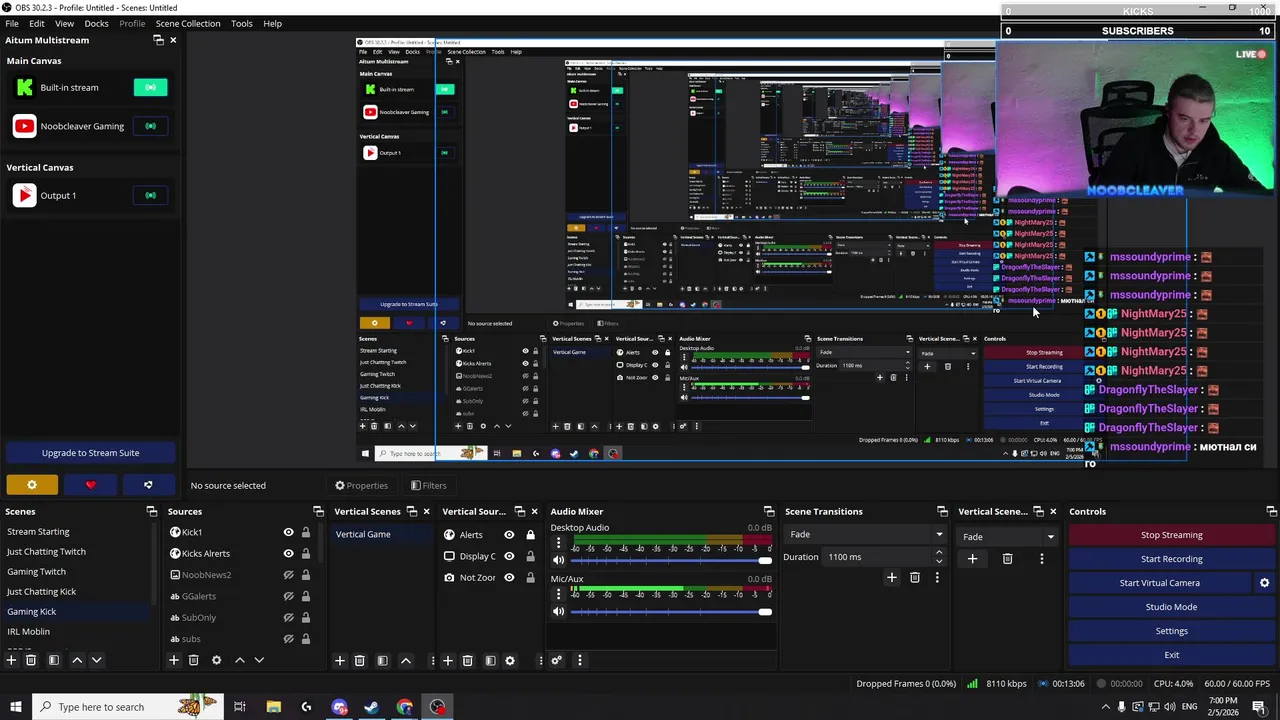Open the File menu

pyautogui.click(x=12, y=23)
